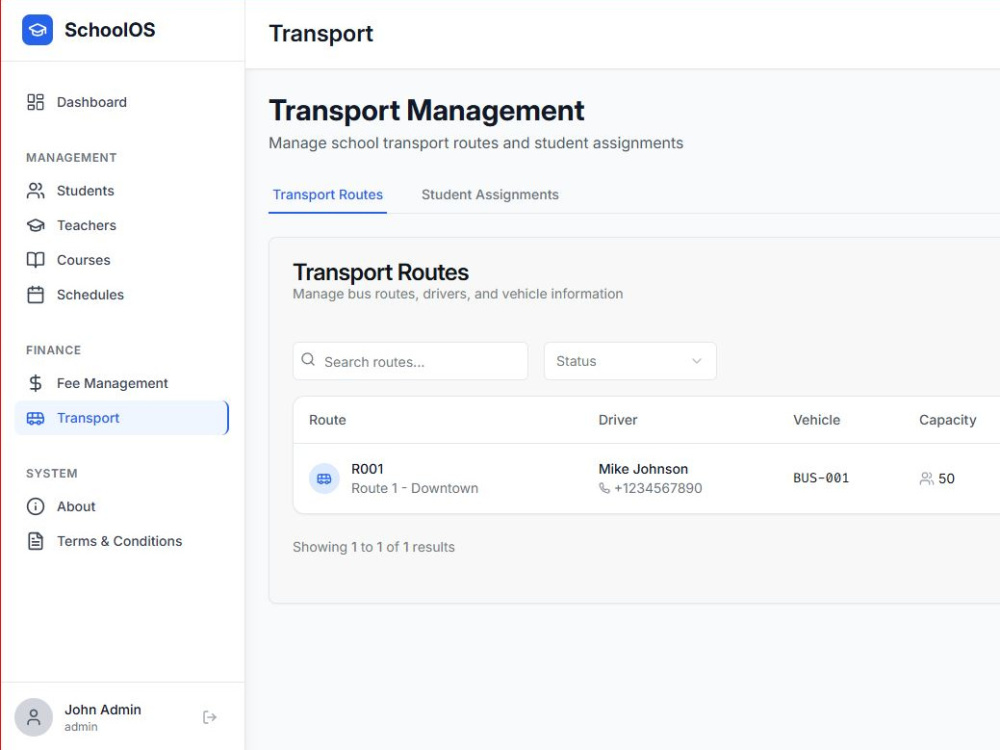Screen dimensions: 1000x750
Task: Click the logout icon beside John Admin
Action: 210,717
